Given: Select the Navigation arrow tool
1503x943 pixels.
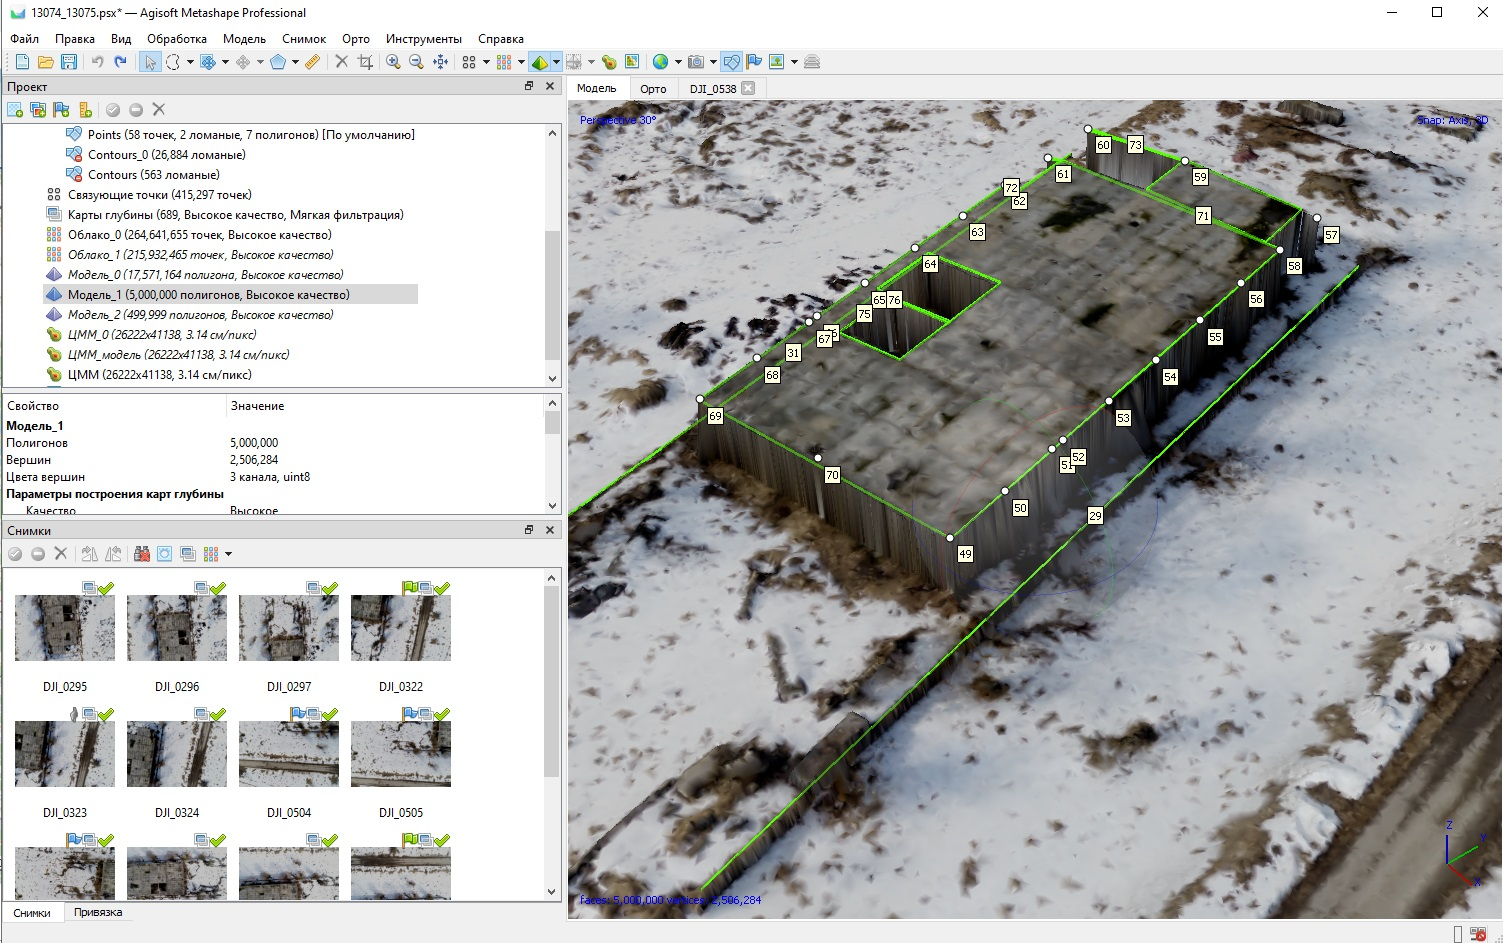Looking at the screenshot, I should 149,62.
